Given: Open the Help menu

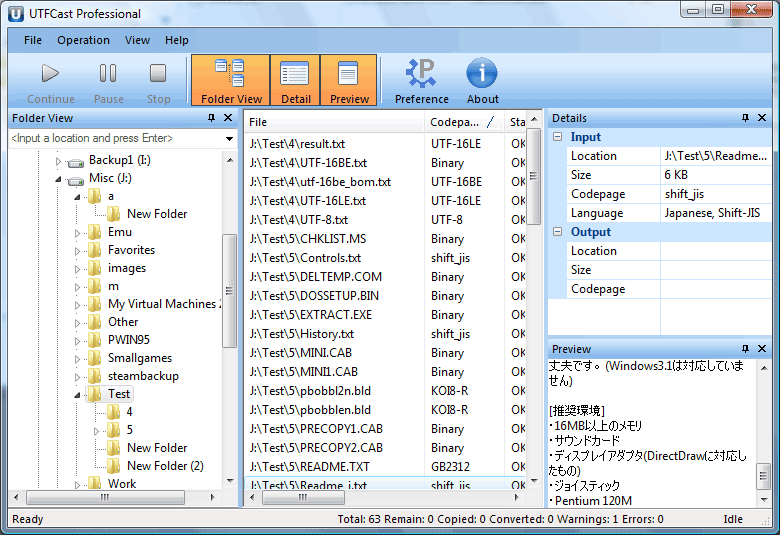Looking at the screenshot, I should tap(177, 40).
